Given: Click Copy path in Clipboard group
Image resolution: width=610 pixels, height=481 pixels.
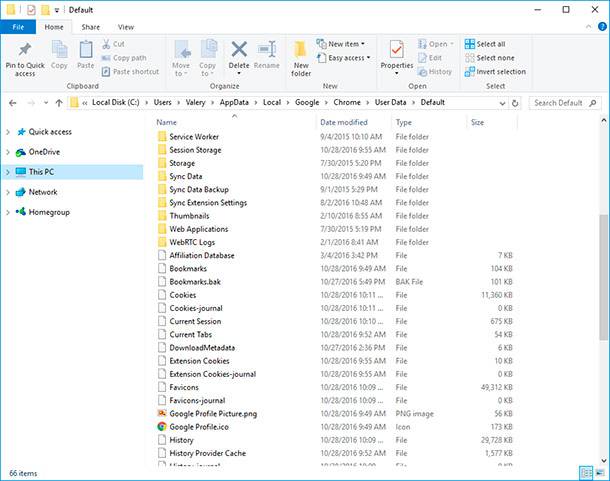Looking at the screenshot, I should 124,58.
